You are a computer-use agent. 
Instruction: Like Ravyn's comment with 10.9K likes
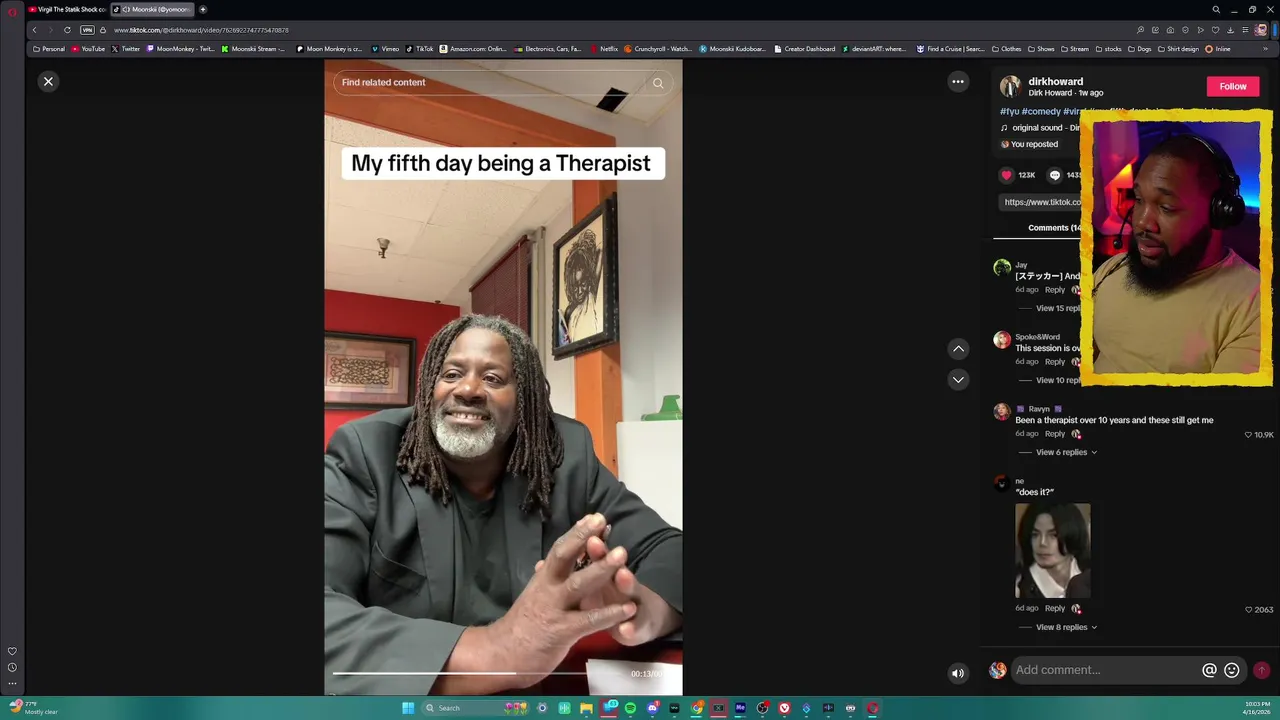[1248, 435]
